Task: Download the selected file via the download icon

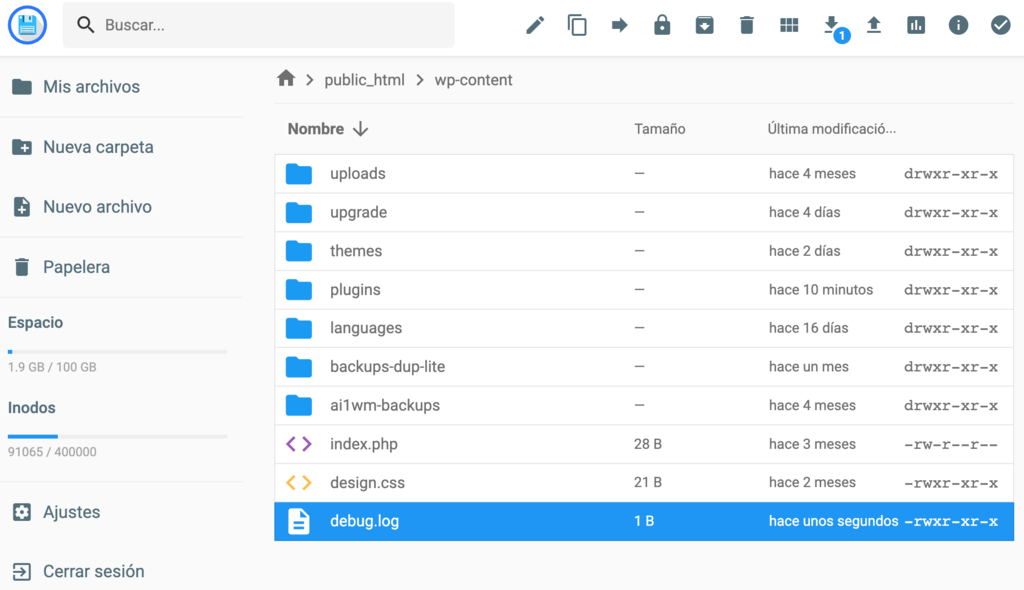Action: tap(831, 24)
